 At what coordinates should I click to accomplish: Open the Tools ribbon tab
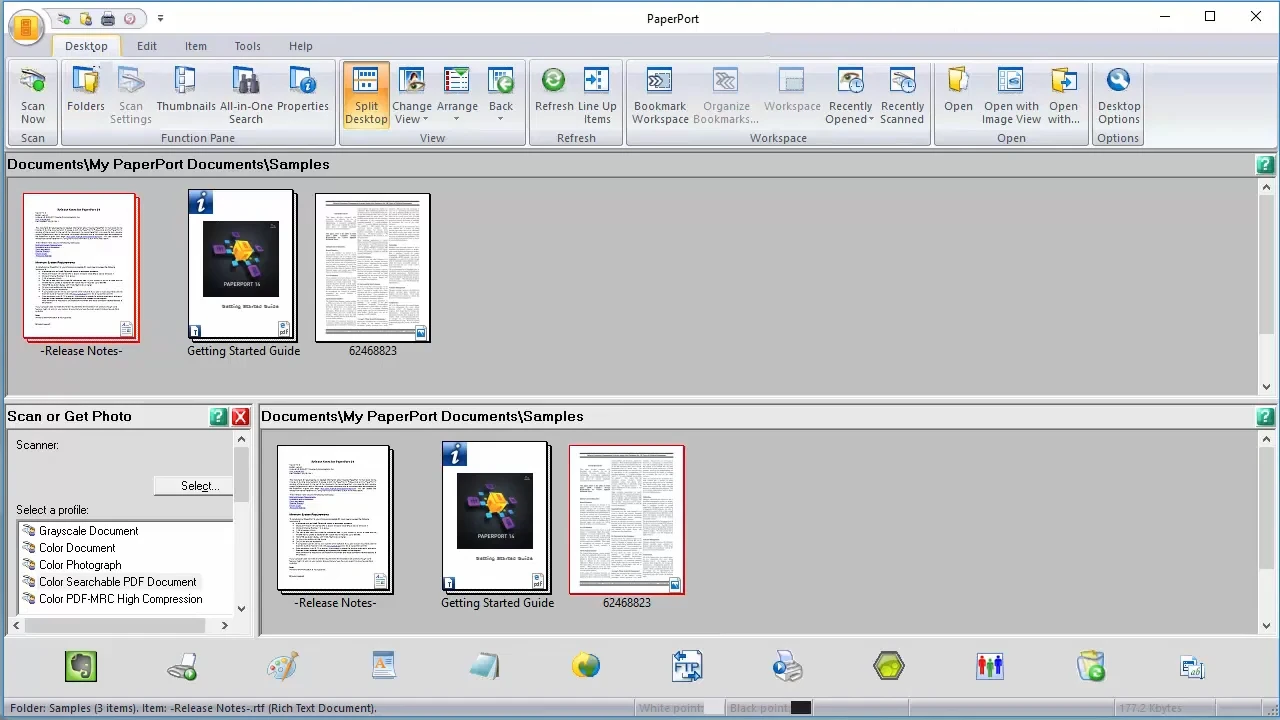click(248, 46)
